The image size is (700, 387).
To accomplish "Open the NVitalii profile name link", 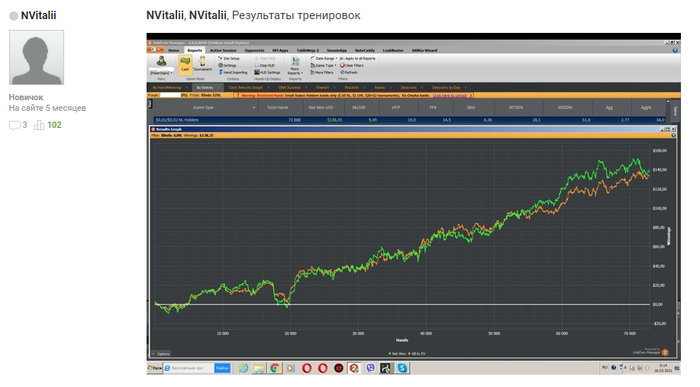I will tap(38, 15).
